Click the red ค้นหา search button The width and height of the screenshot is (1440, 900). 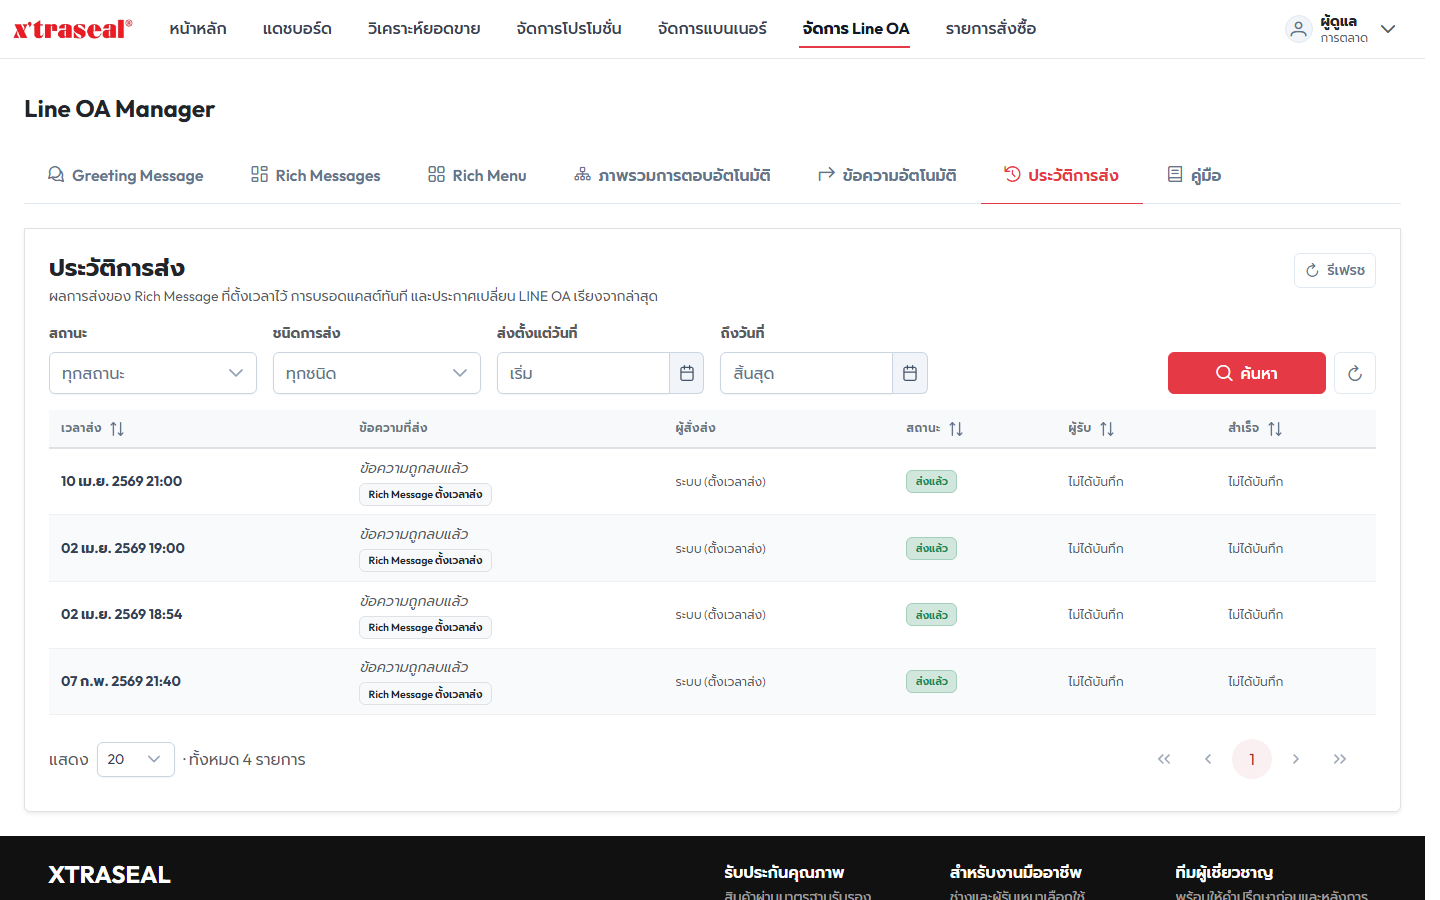click(1247, 373)
